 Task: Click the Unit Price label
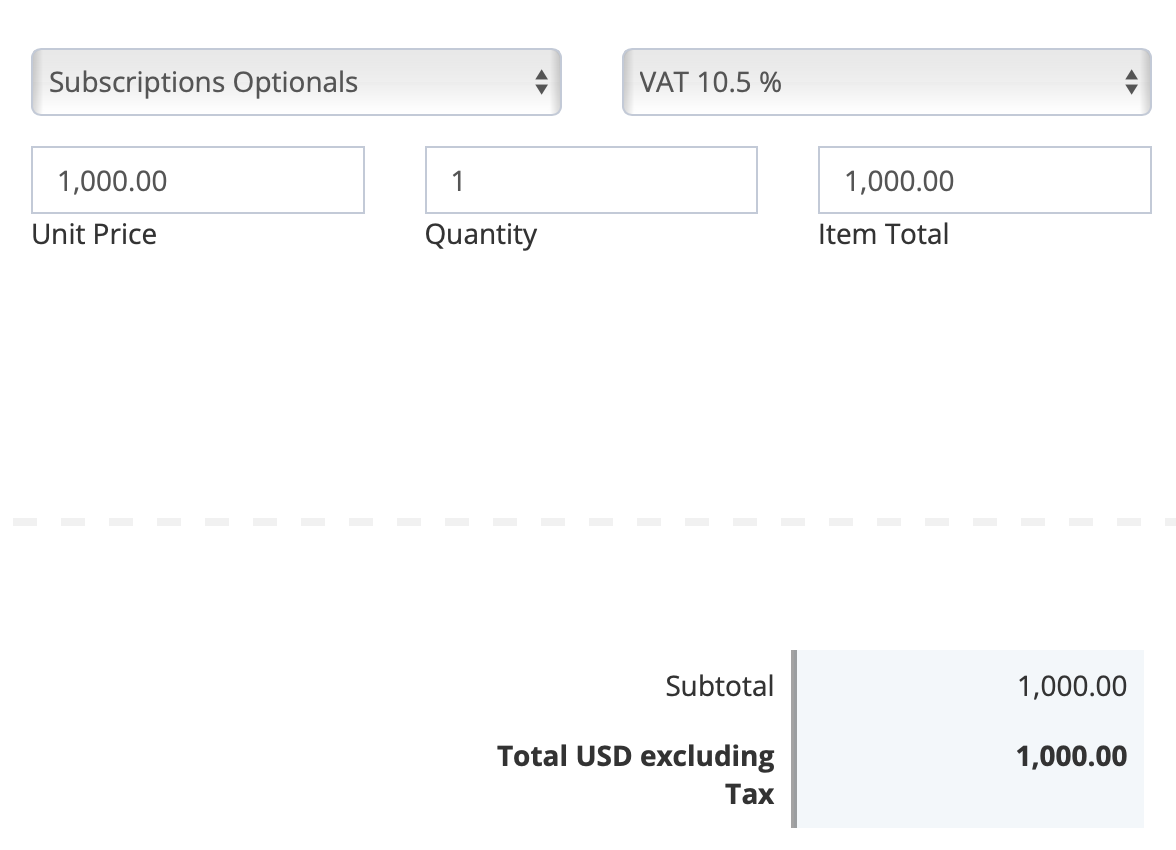94,234
